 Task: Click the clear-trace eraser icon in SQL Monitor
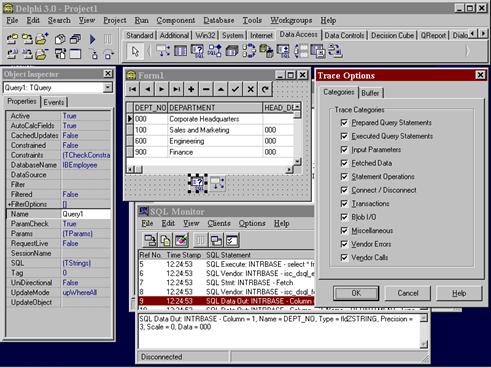(181, 240)
